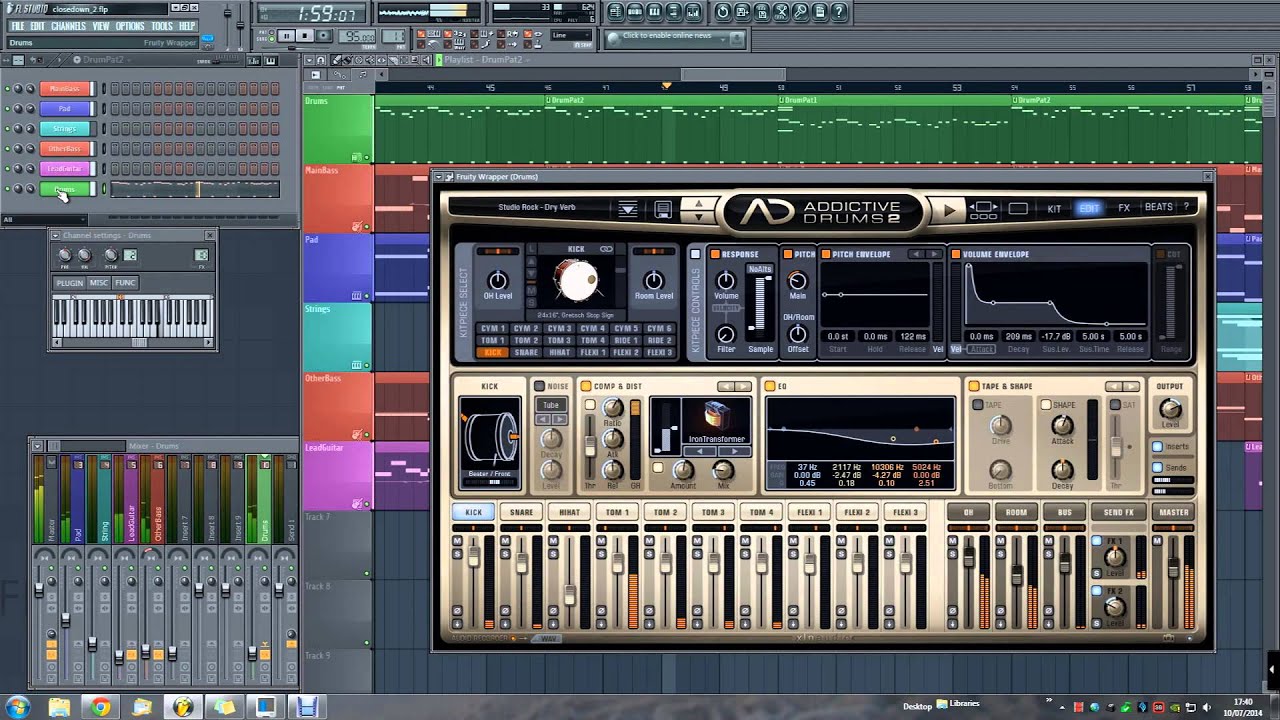Viewport: 1280px width, 720px height.
Task: Open the Google Chrome taskbar icon
Action: (x=100, y=707)
